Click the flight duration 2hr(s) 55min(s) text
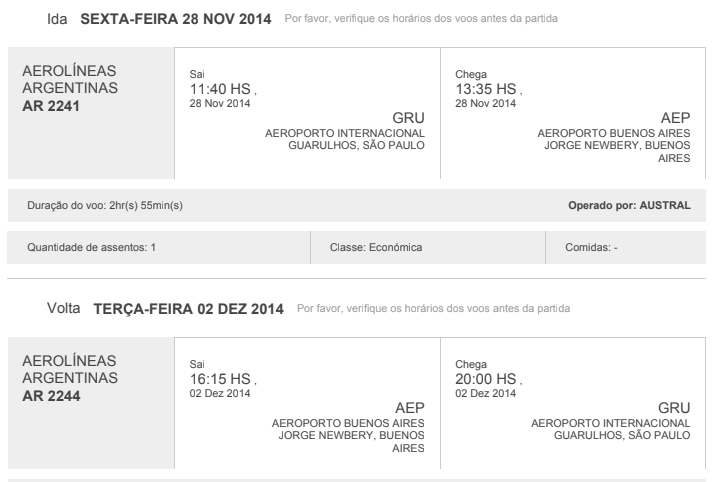712x482 pixels. [x=109, y=206]
